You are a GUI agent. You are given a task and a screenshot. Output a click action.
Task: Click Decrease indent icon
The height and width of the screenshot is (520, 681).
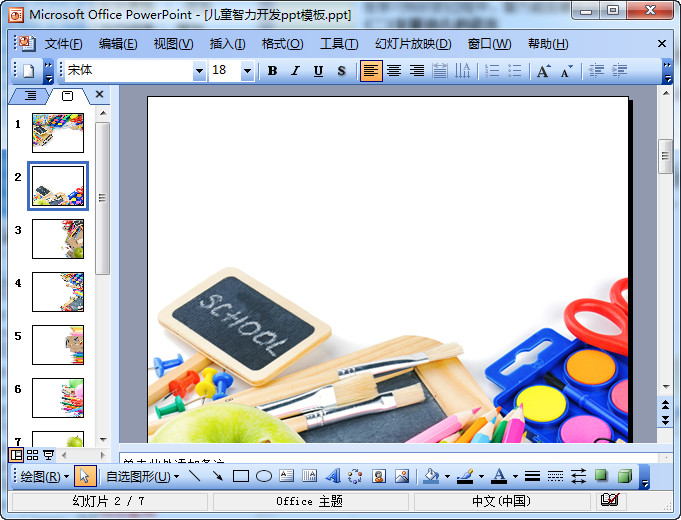(596, 70)
